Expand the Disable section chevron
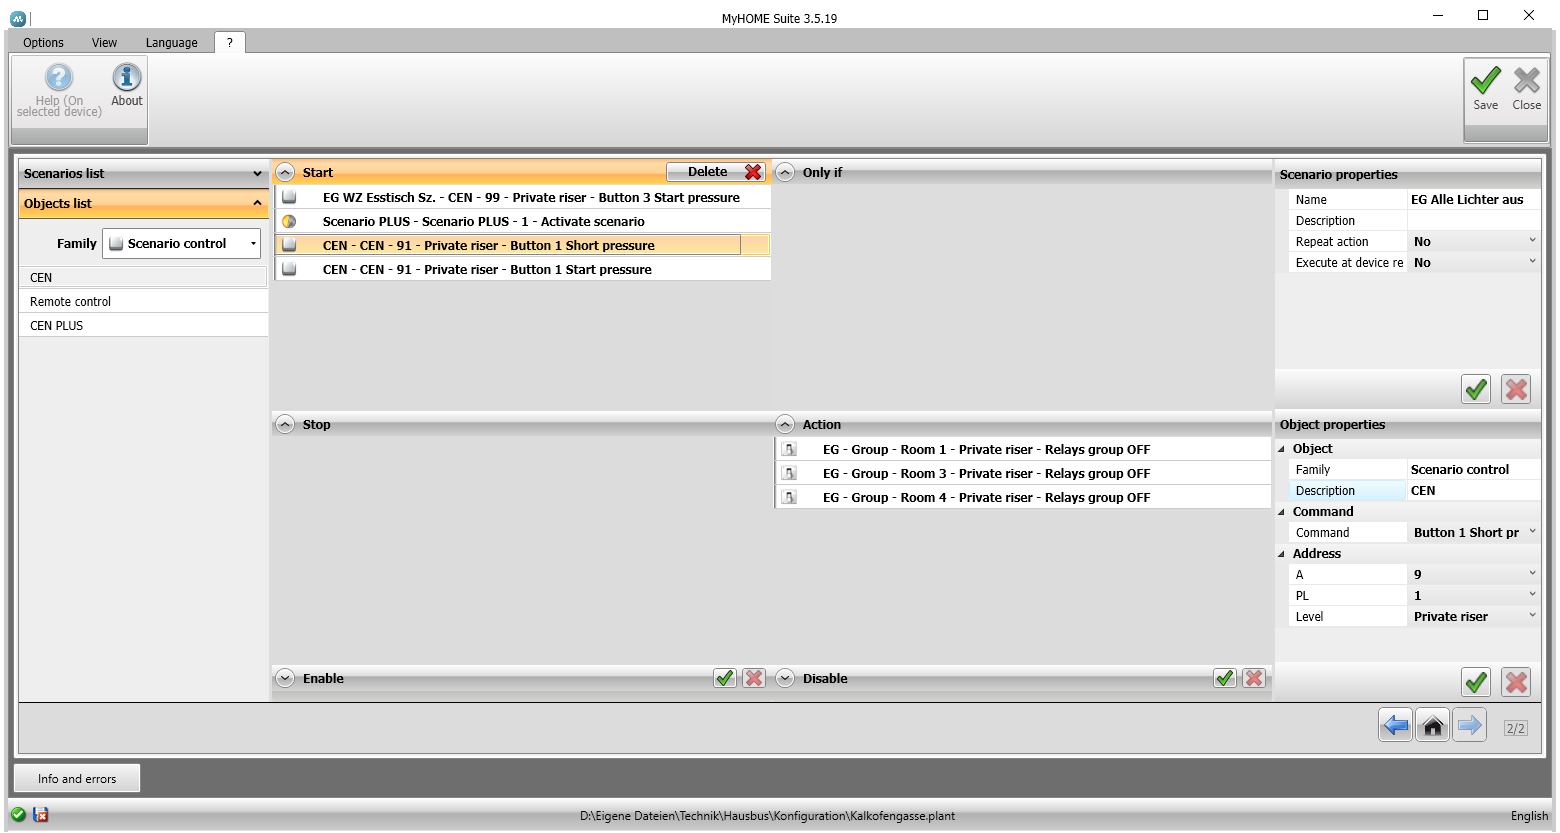 tap(786, 678)
